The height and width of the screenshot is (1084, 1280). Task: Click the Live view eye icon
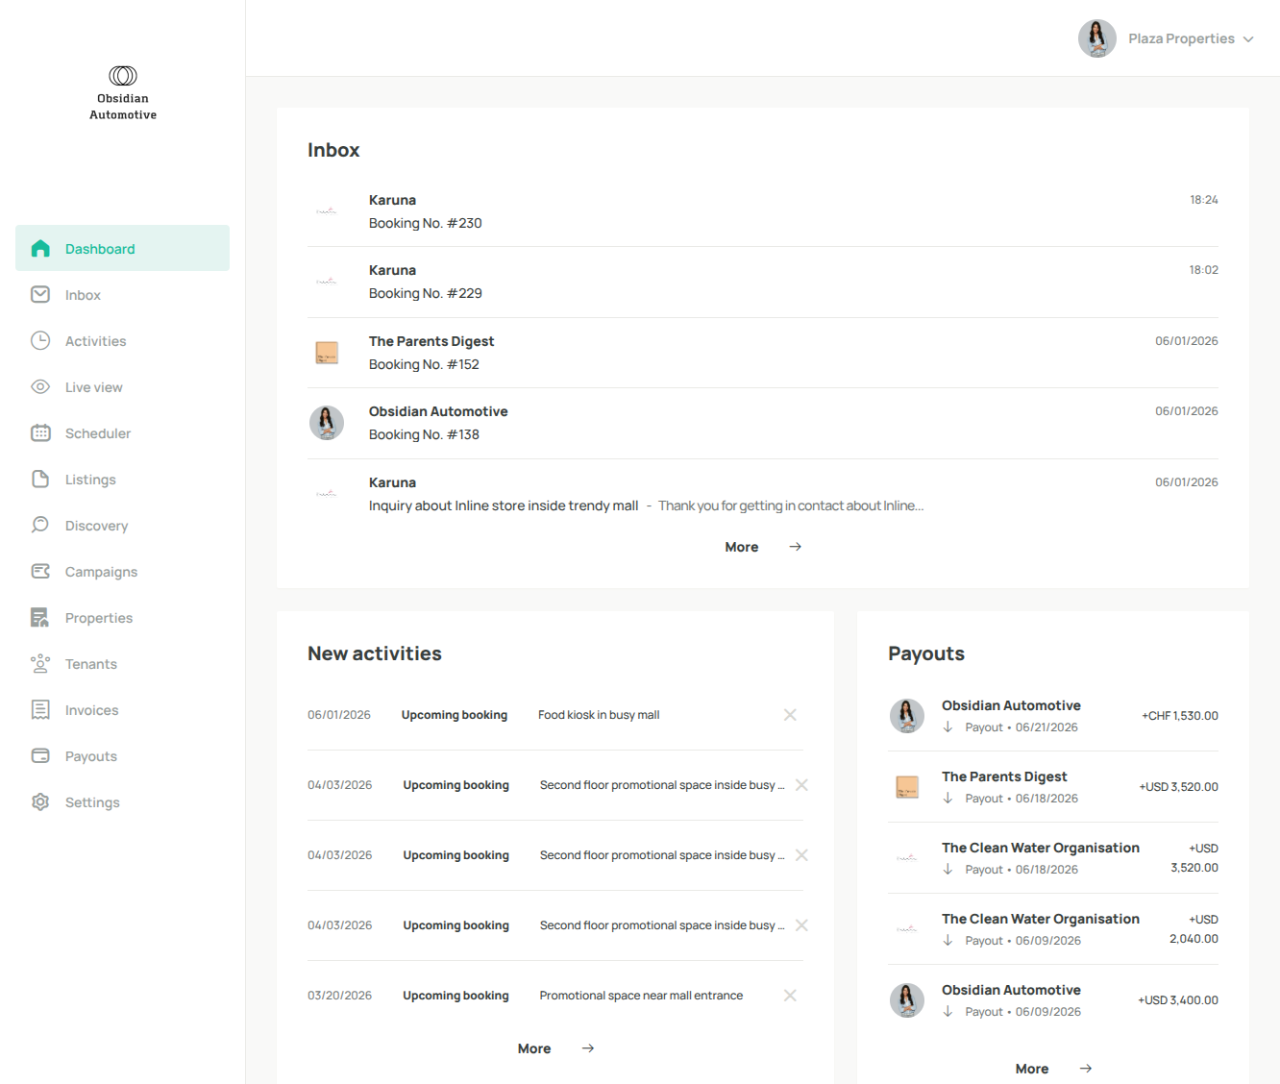[40, 386]
